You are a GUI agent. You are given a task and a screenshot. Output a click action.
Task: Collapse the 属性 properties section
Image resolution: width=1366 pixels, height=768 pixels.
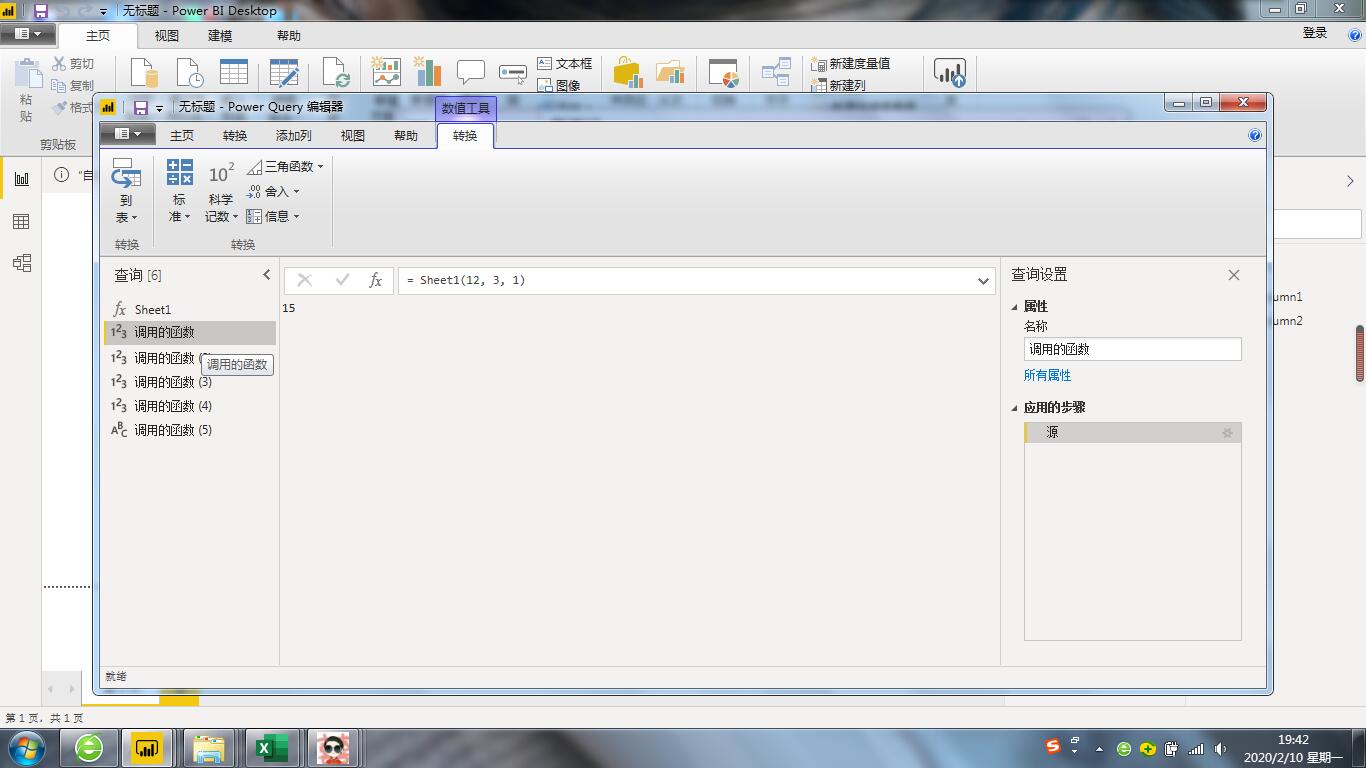[1014, 307]
